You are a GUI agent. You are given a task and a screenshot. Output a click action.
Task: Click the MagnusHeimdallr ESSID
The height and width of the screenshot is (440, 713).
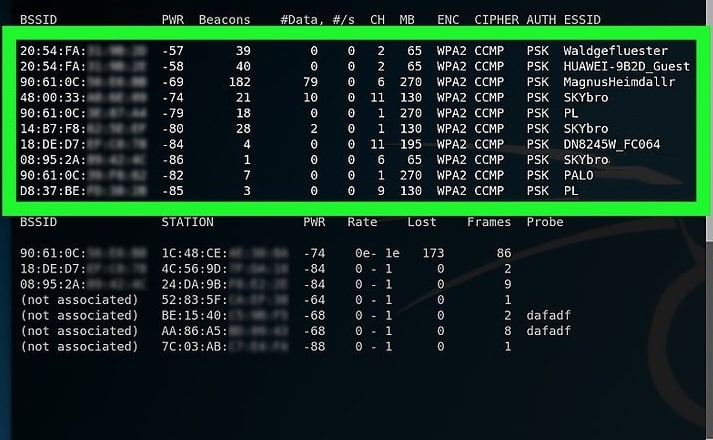click(610, 80)
